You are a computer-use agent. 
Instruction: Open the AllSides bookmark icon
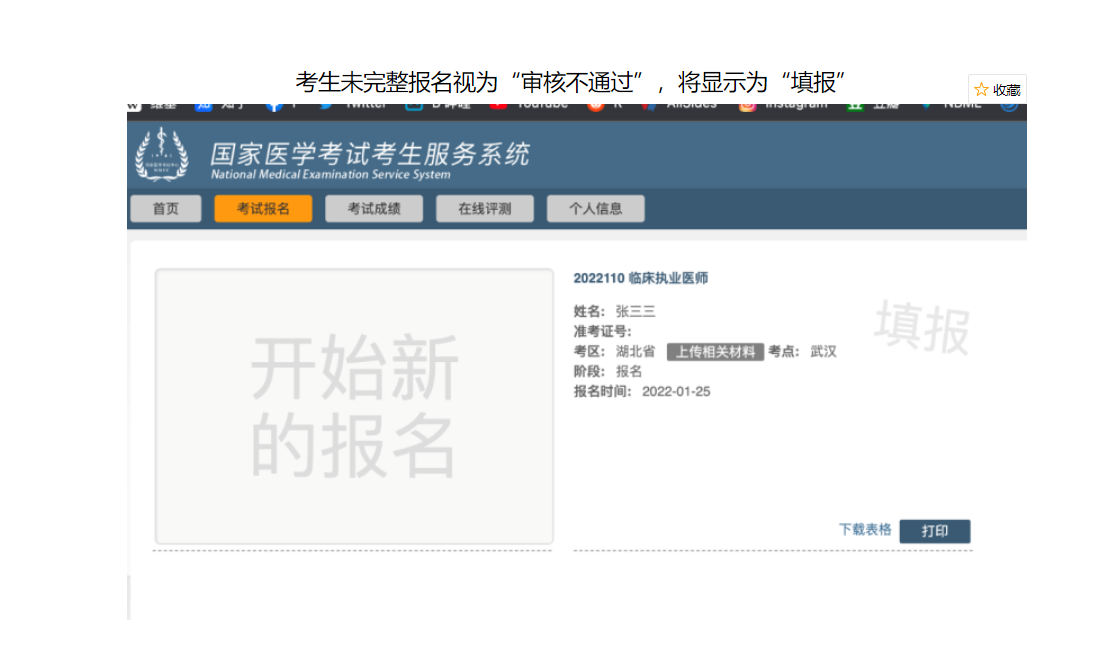[648, 105]
